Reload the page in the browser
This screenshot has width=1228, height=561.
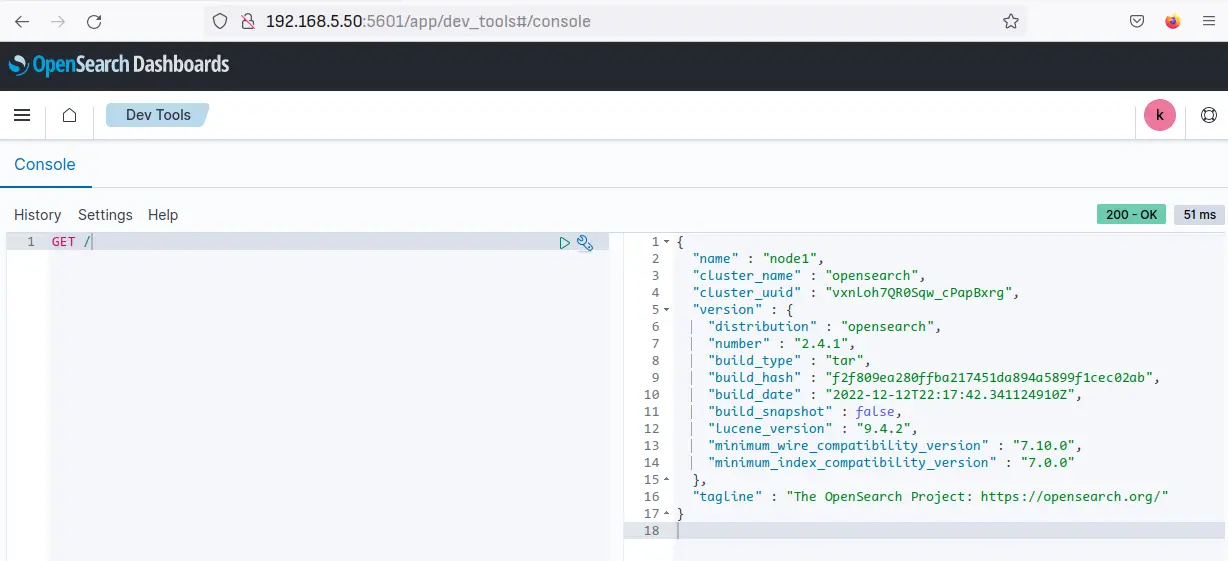(x=94, y=21)
